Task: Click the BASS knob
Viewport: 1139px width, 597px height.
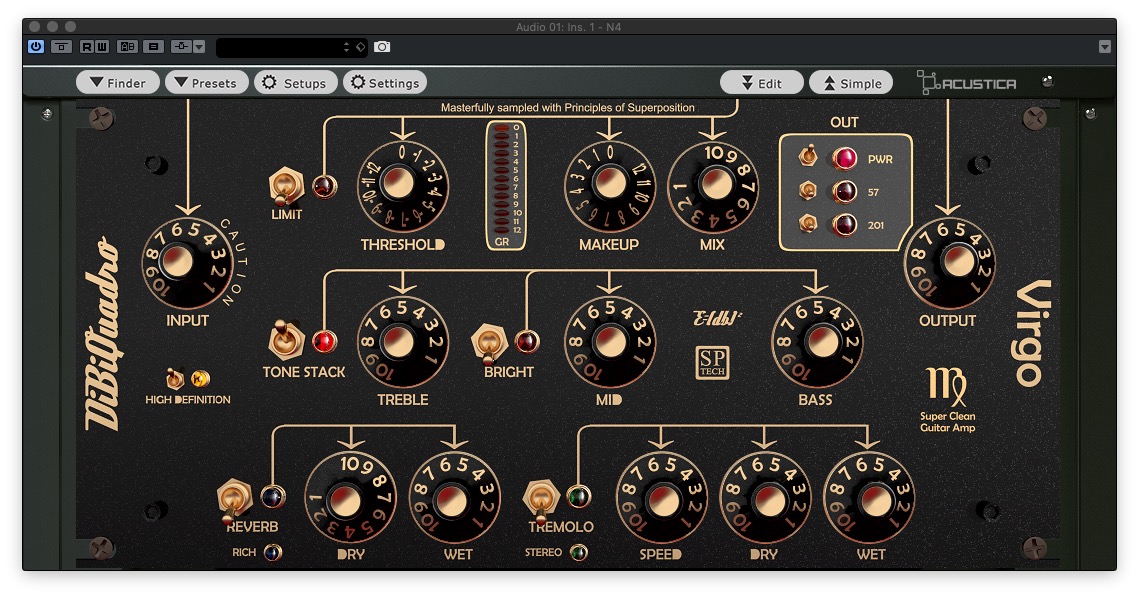Action: [816, 342]
